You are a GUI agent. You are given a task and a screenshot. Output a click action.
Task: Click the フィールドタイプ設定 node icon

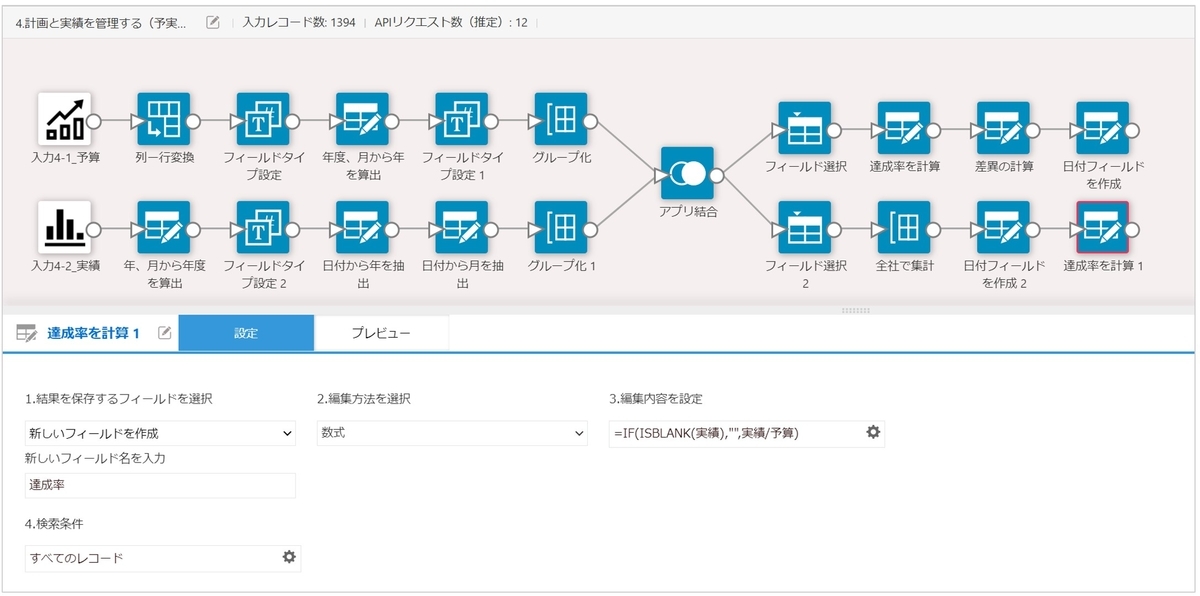click(x=263, y=120)
